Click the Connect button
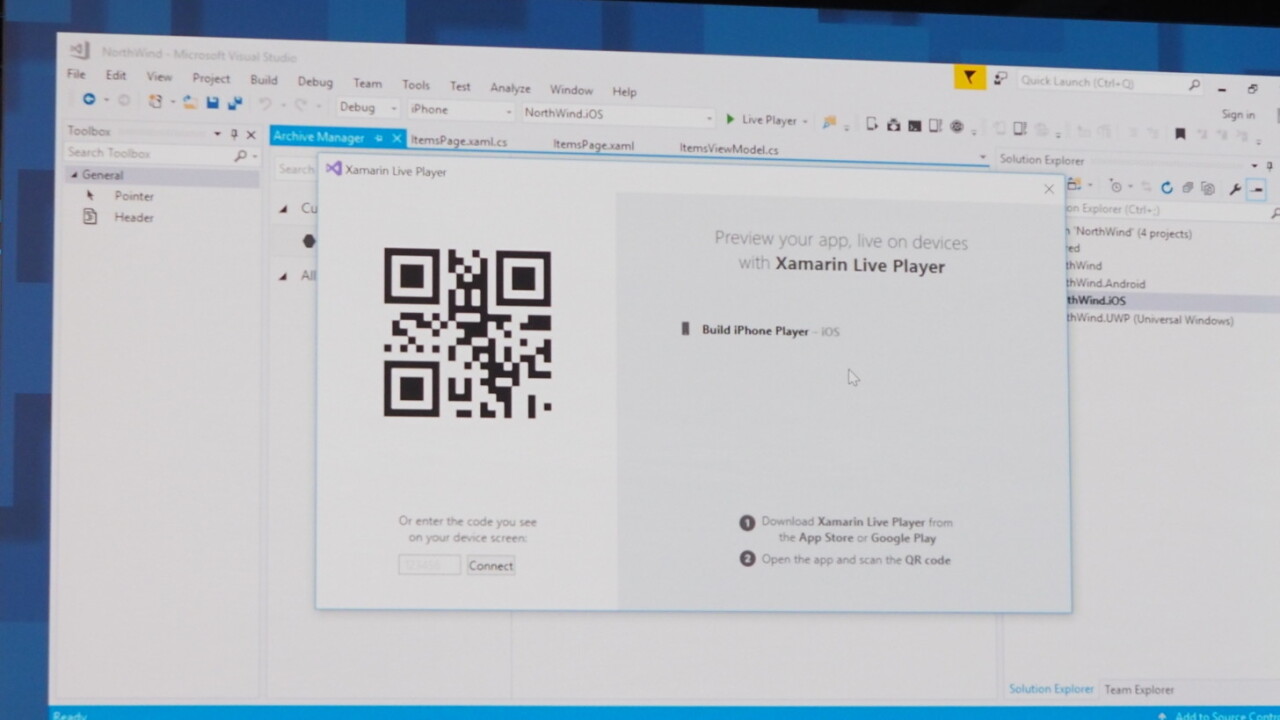This screenshot has width=1280, height=720. click(x=490, y=566)
